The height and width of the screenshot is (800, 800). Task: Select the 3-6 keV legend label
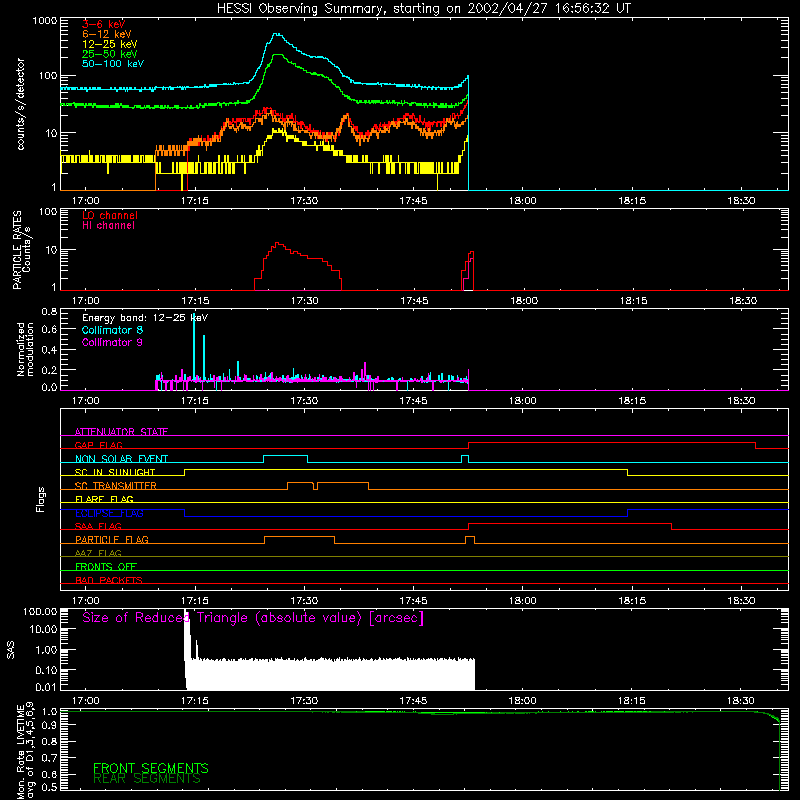(103, 24)
